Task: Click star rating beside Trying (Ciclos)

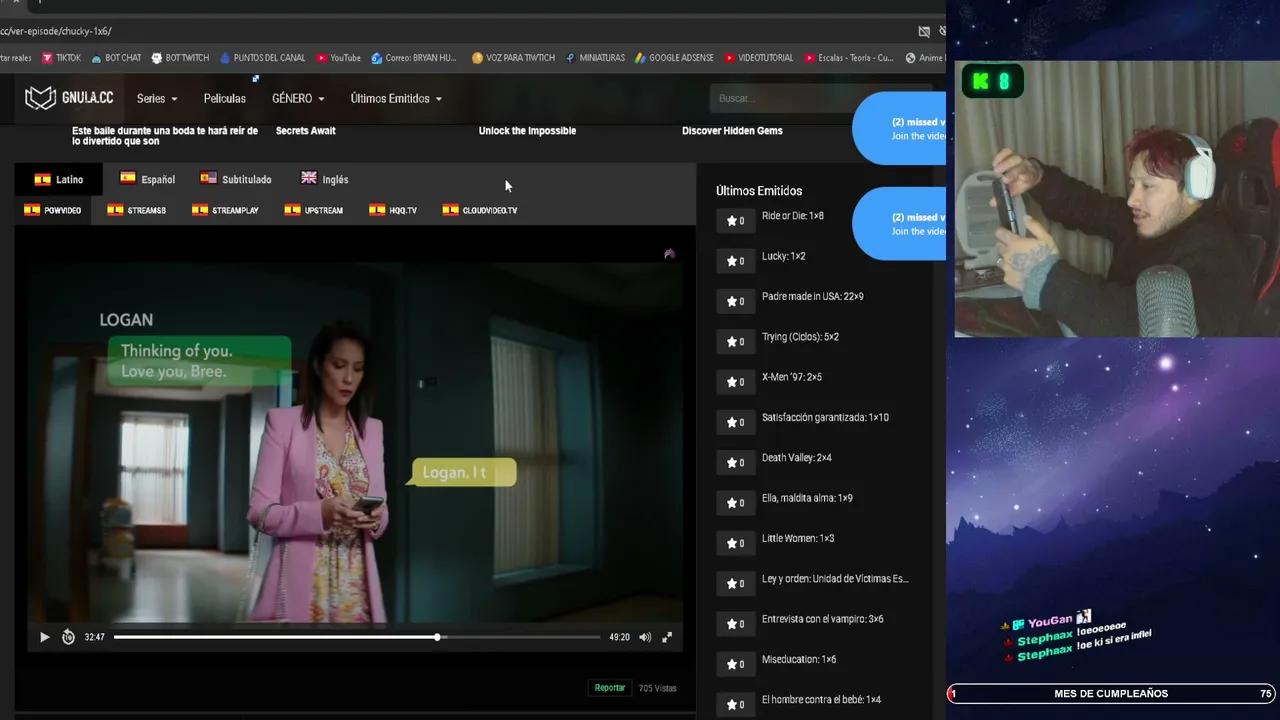Action: [x=735, y=342]
